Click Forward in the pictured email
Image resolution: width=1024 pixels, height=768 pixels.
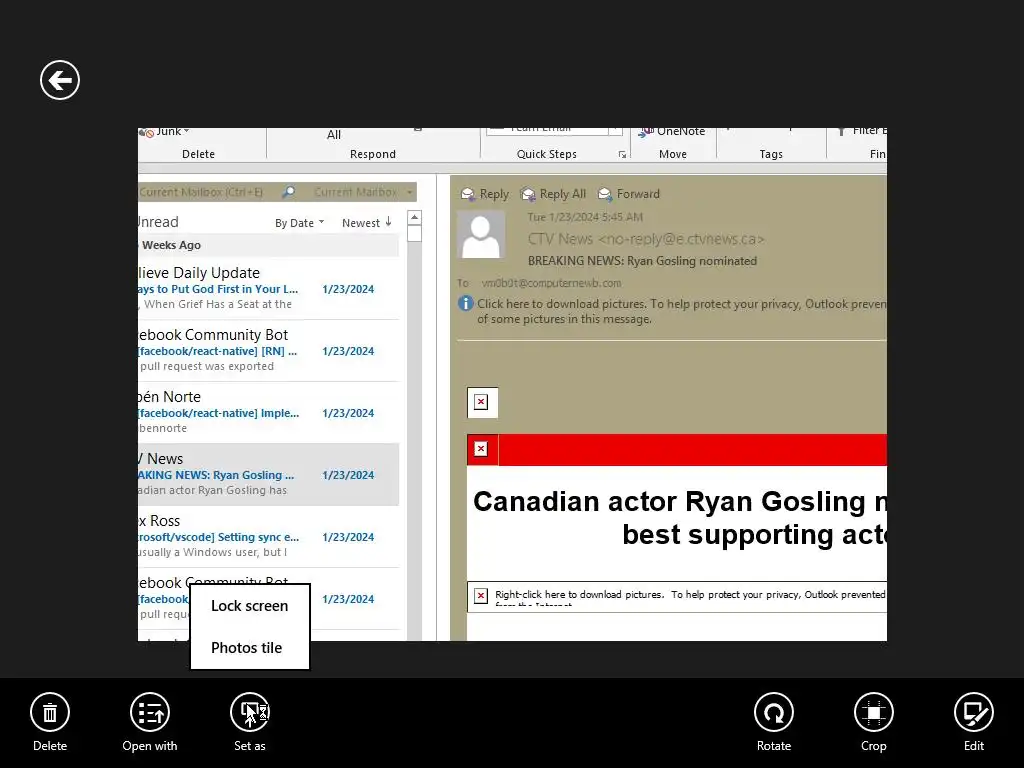coord(629,194)
